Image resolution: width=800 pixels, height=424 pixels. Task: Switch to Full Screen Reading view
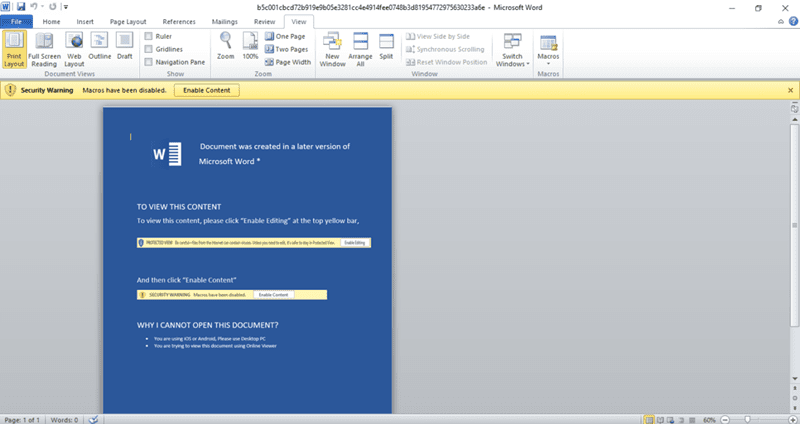(44, 49)
